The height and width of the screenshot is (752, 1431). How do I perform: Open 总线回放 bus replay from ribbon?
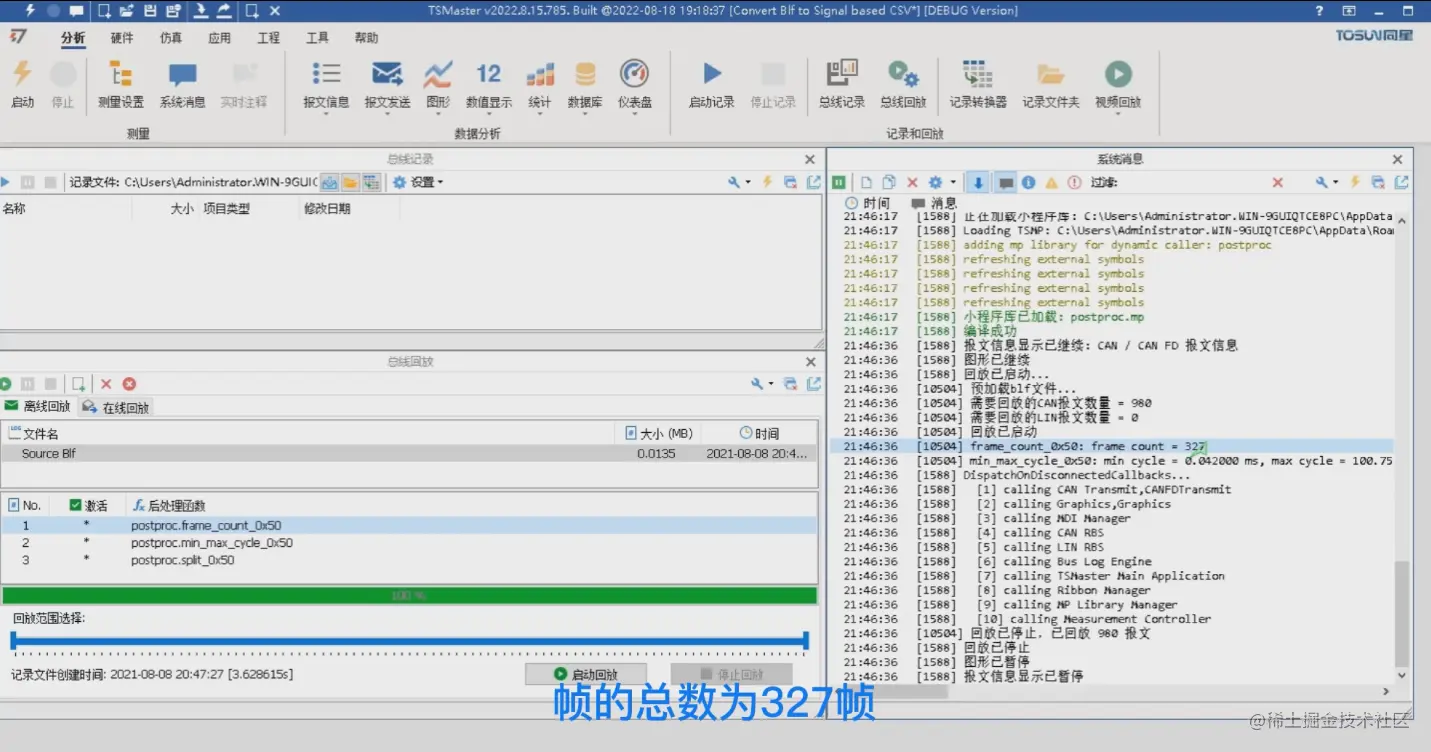pyautogui.click(x=903, y=84)
